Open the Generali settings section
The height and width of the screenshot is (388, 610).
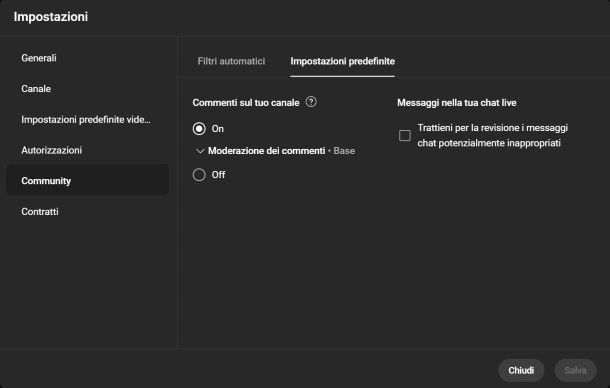88,58
